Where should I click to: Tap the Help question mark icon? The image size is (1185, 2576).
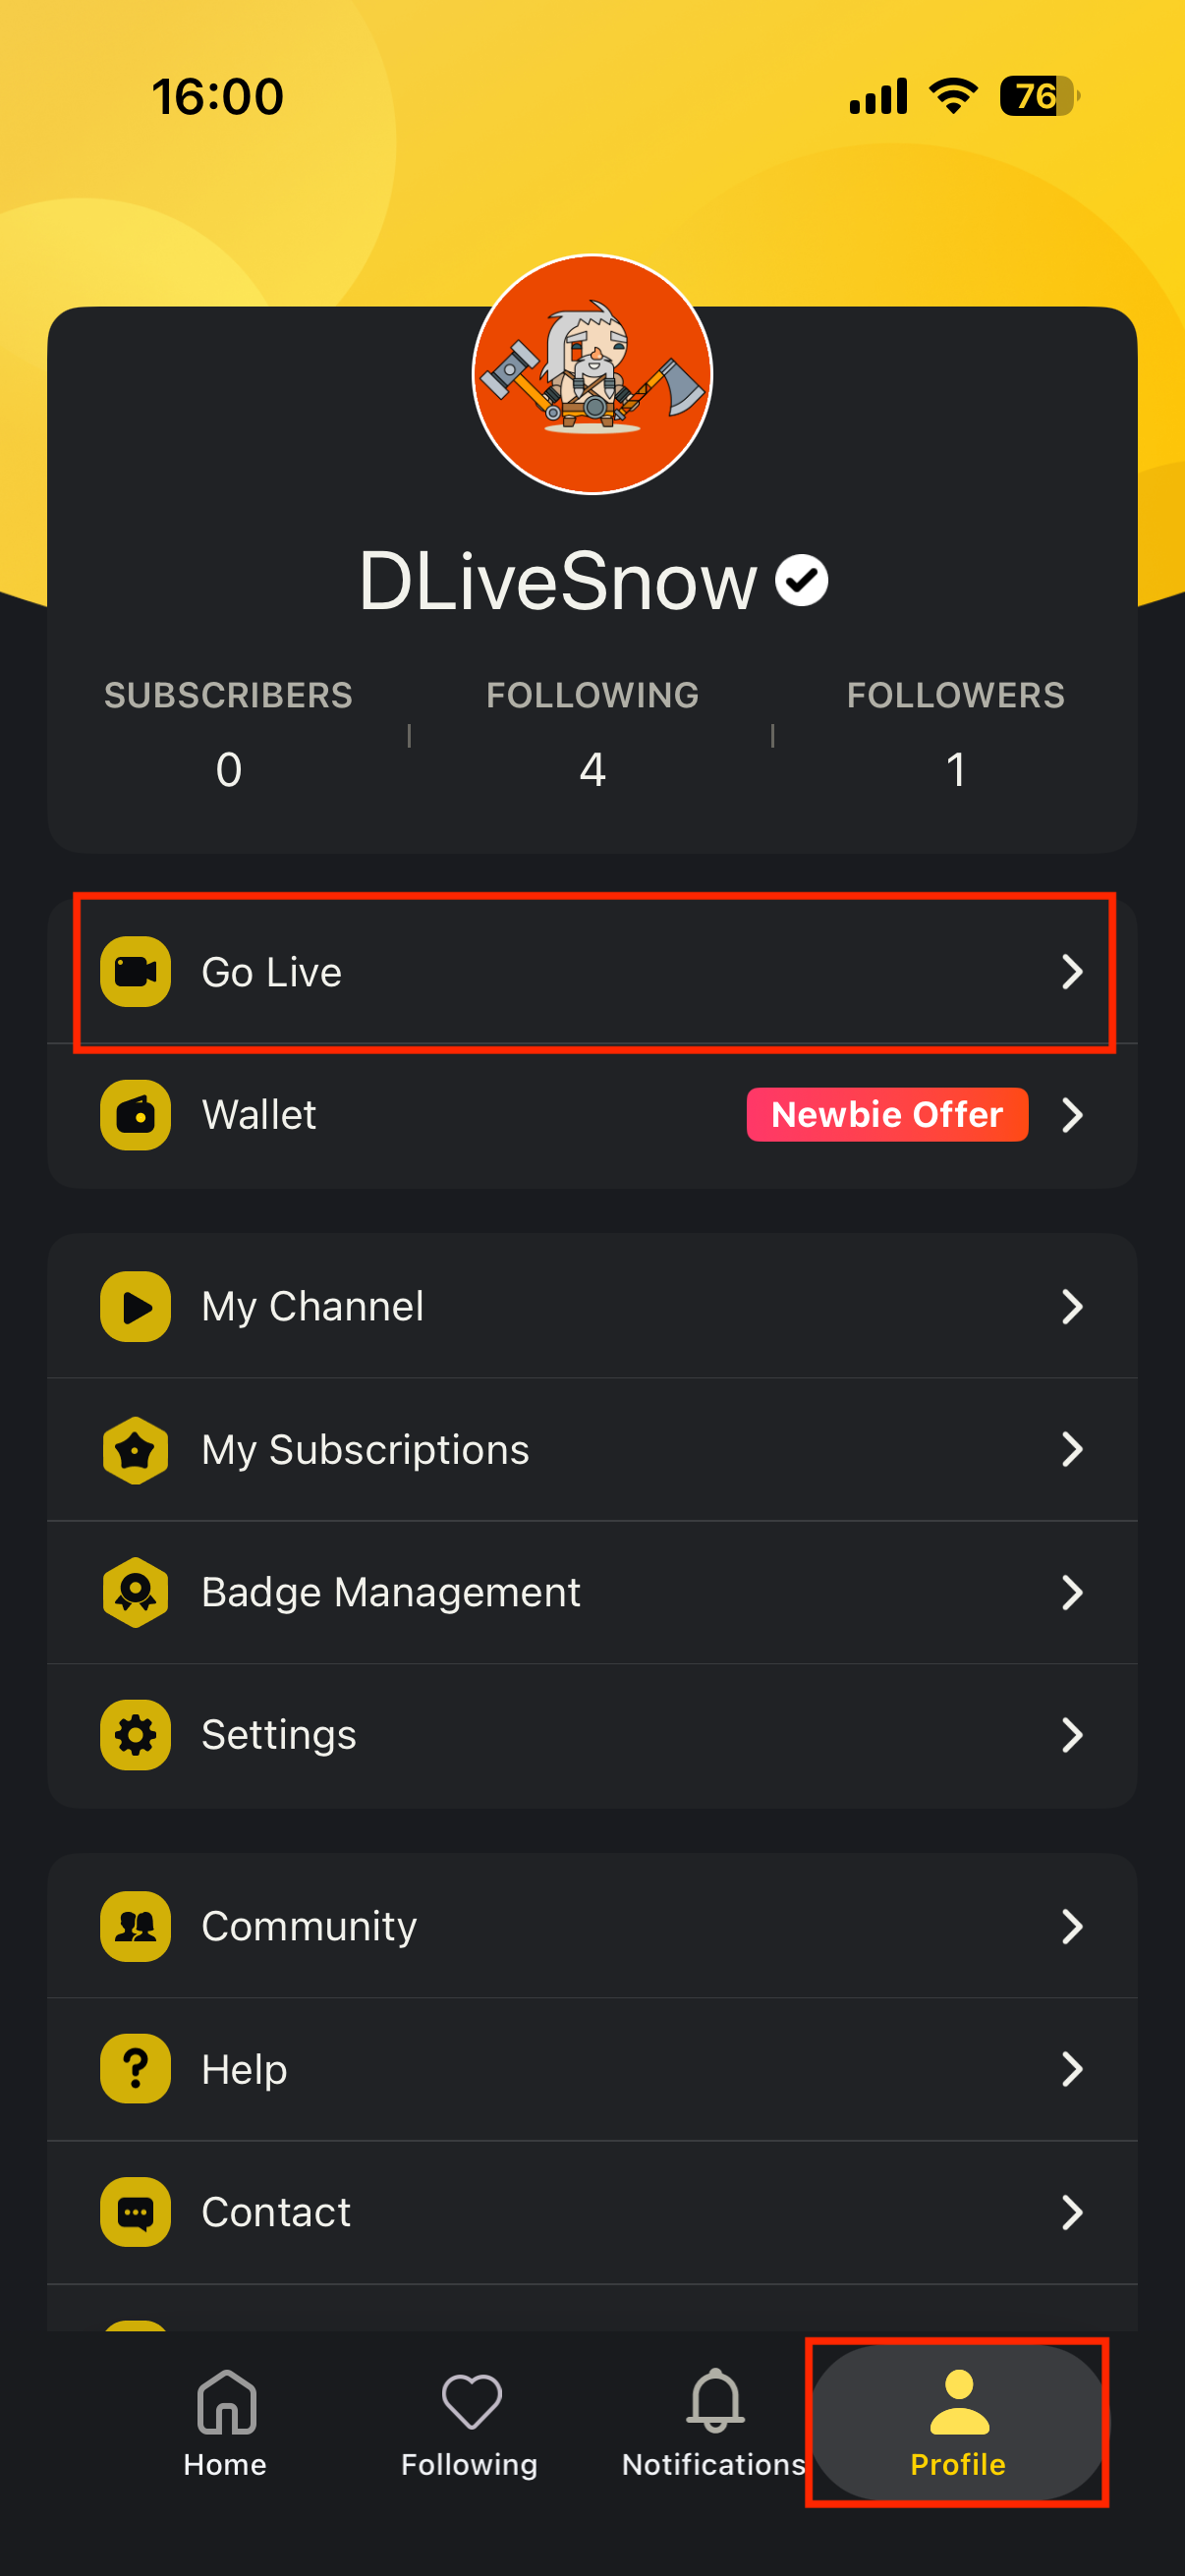(135, 2069)
